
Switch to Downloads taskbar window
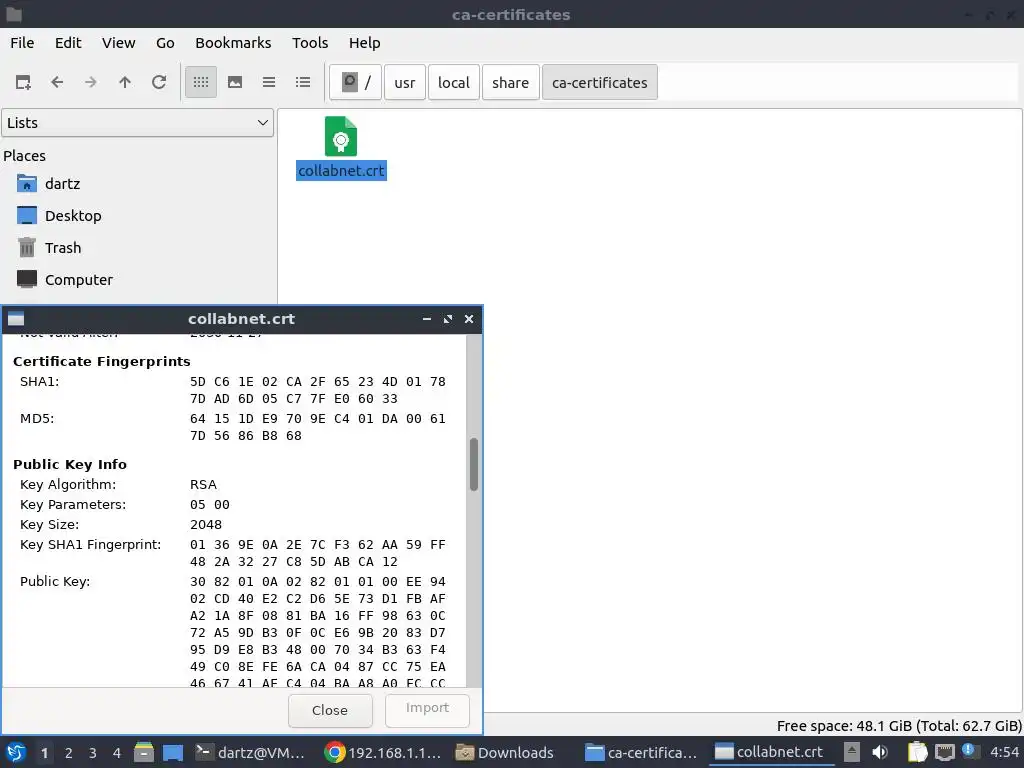pyautogui.click(x=505, y=752)
